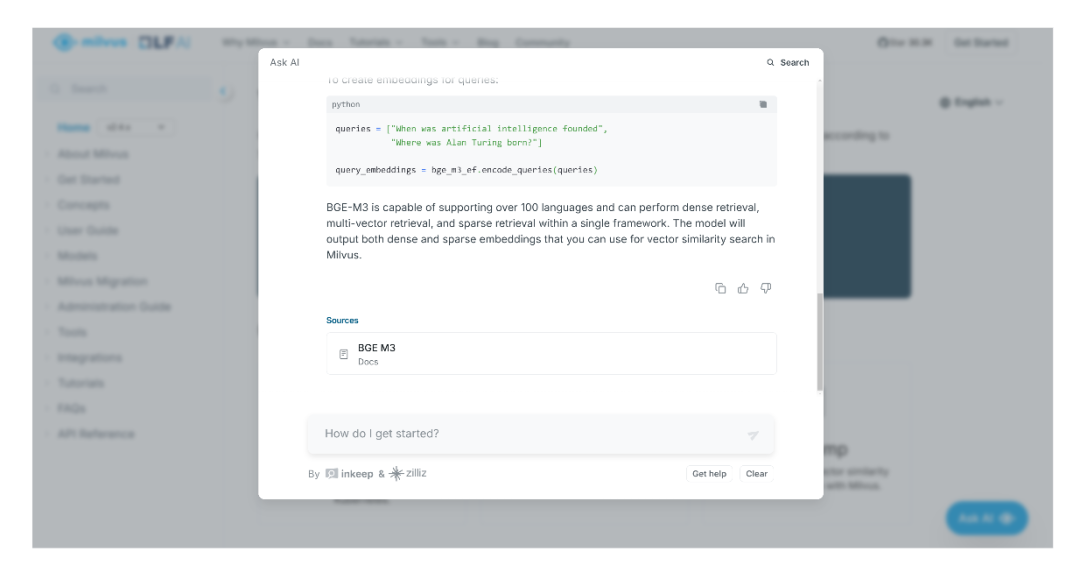Expand Integrations in the sidebar
Viewport: 1080px width, 579px height.
(90, 358)
